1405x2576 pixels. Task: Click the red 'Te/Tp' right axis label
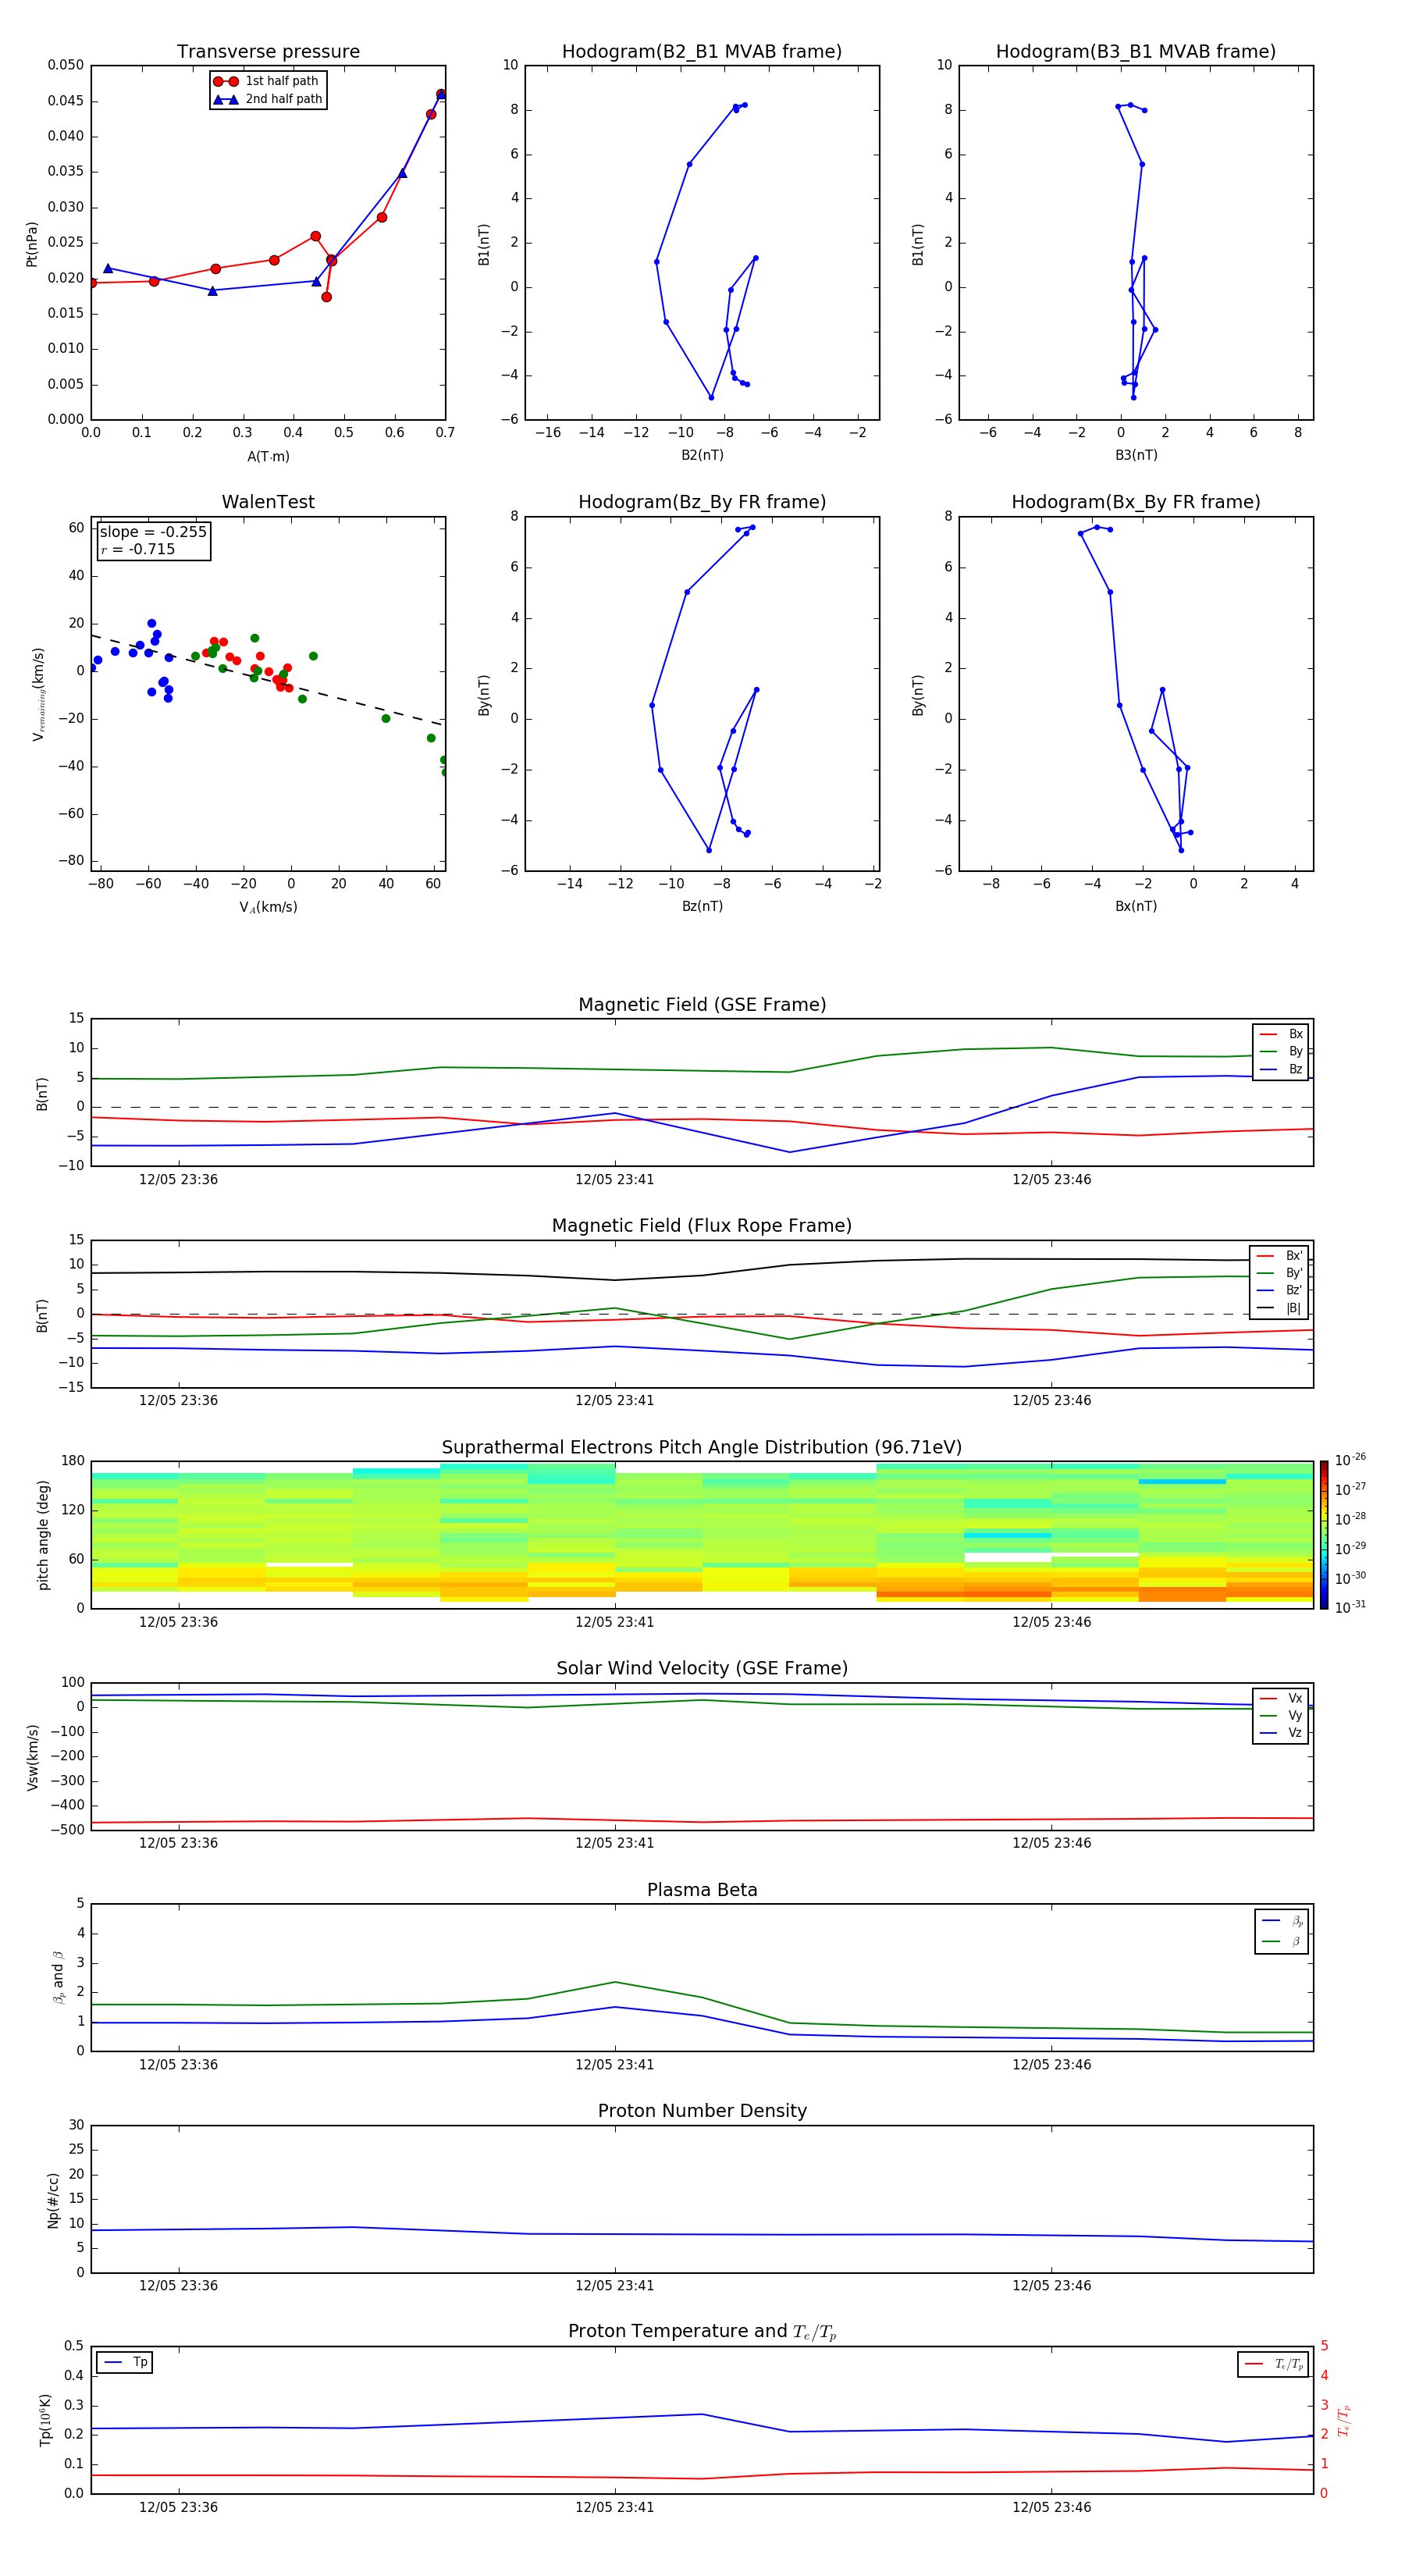(x=1343, y=2421)
